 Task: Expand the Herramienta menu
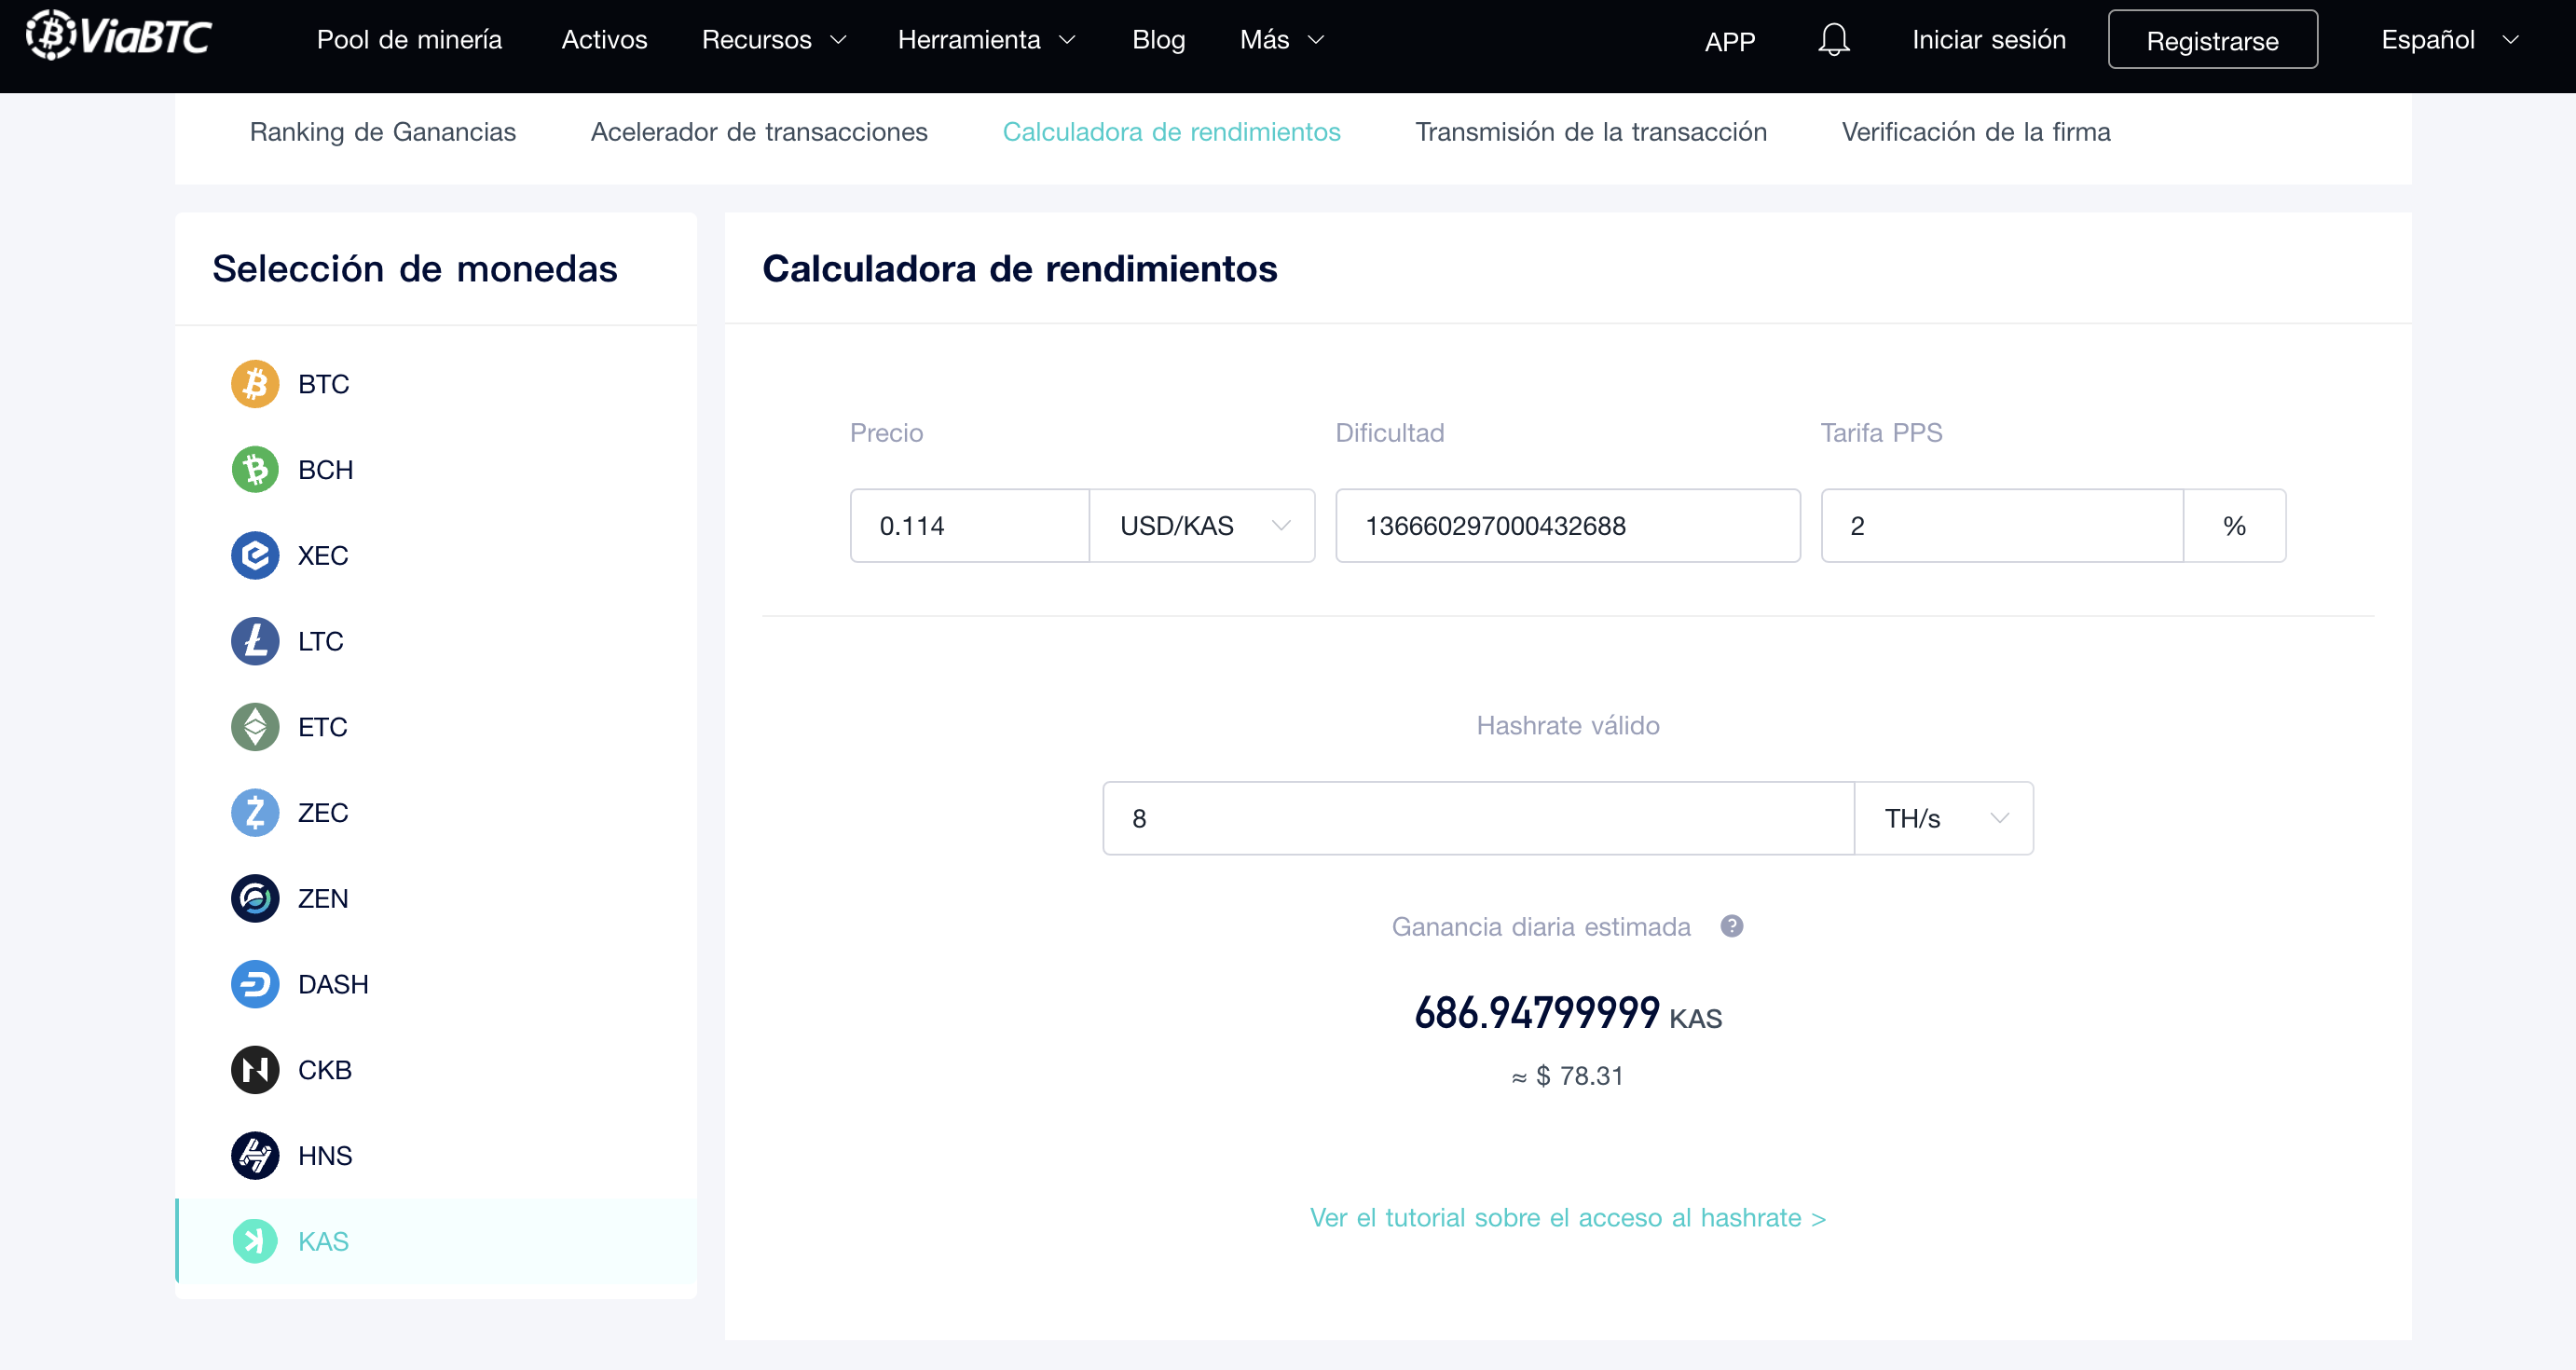click(x=986, y=40)
